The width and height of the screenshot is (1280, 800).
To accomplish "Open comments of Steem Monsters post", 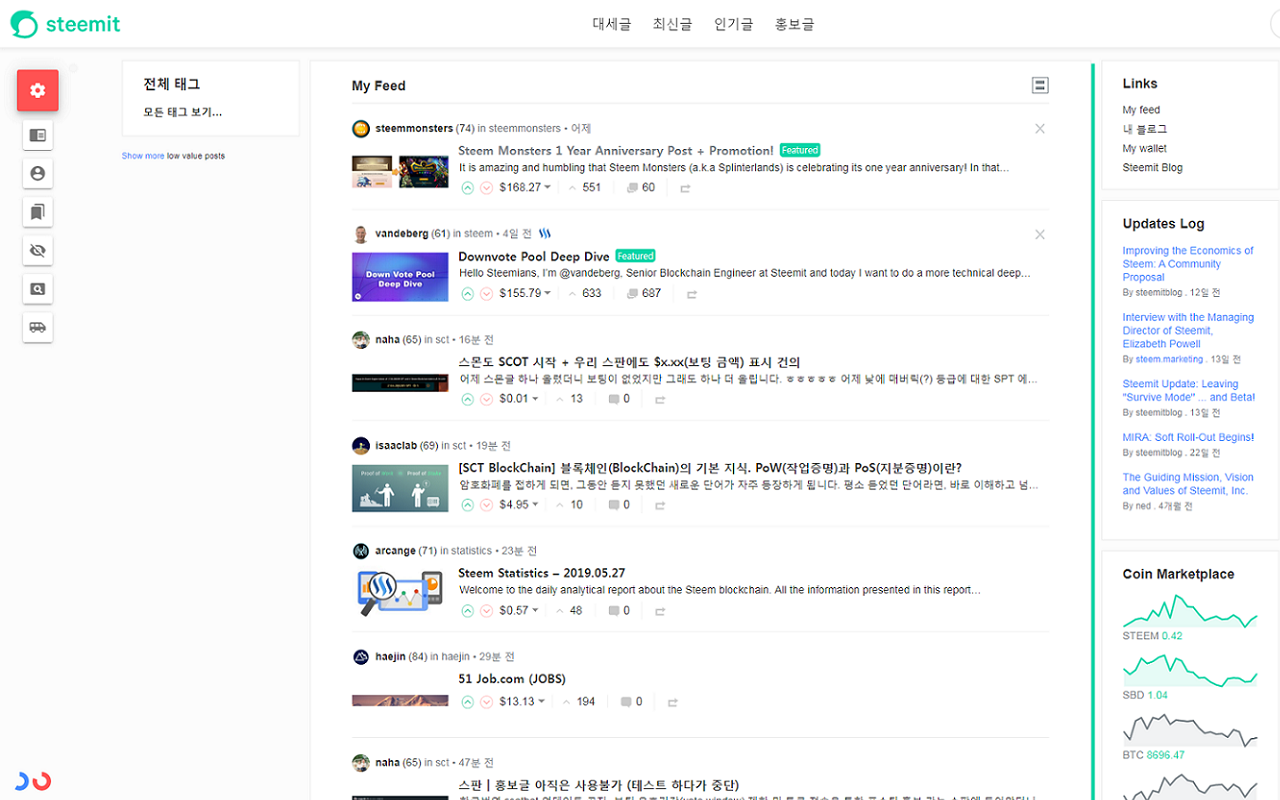I will point(641,187).
